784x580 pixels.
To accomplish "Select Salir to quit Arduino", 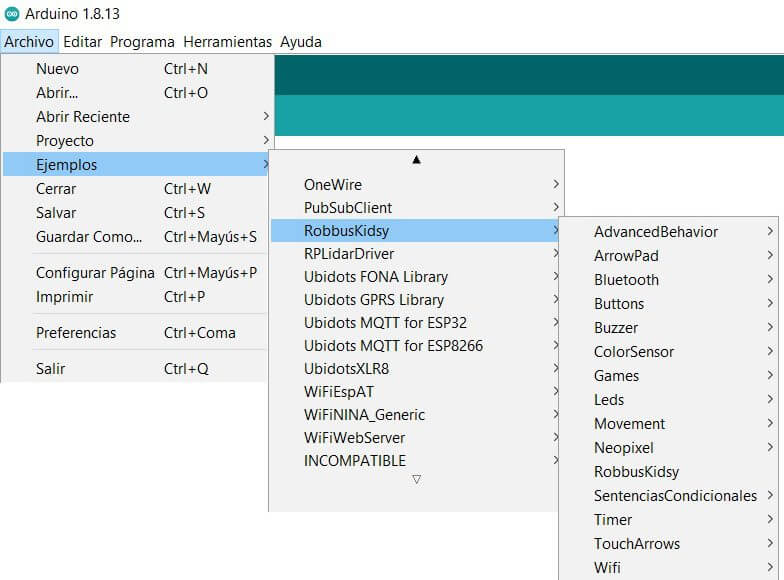I will pos(50,369).
